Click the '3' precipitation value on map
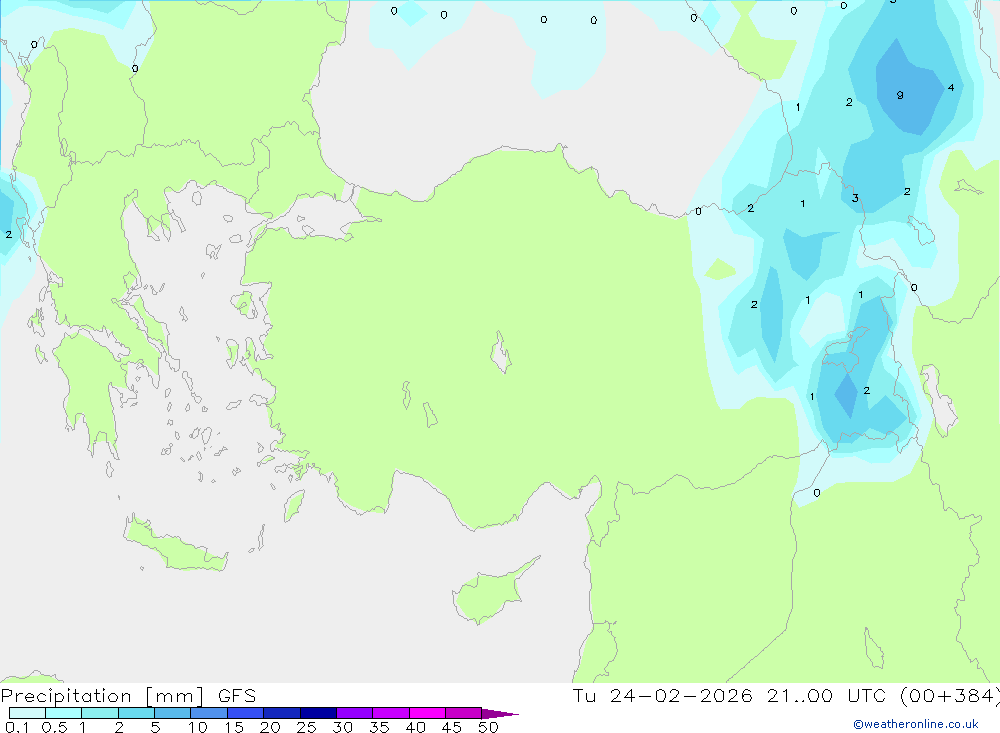1000x733 pixels. coord(855,198)
